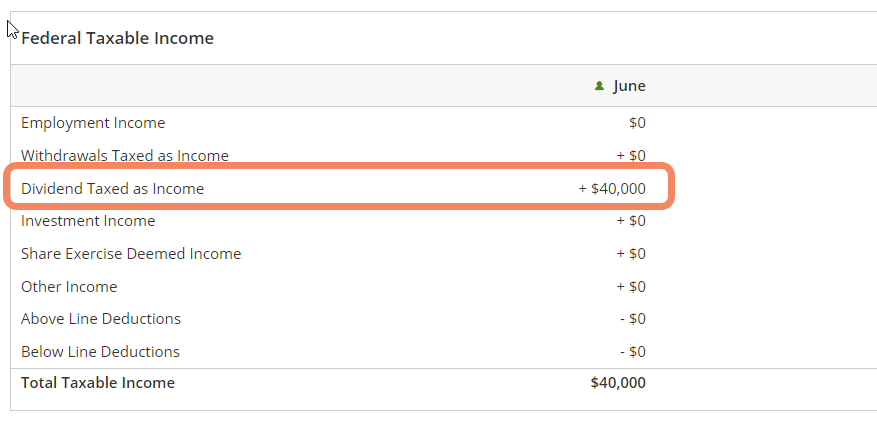The width and height of the screenshot is (877, 434).
Task: Click the Federal Taxable Income heading
Action: tap(117, 38)
